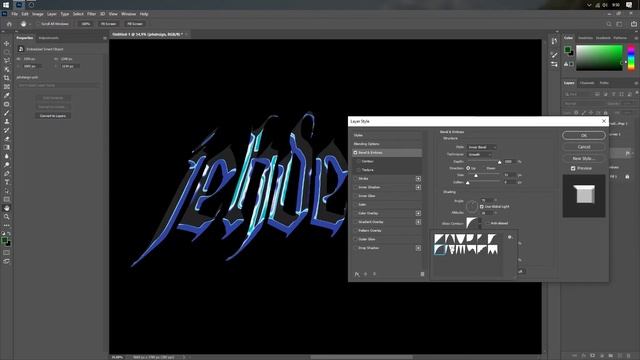Click the trash icon in Layer Style dialog
The image size is (640, 360).
[x=422, y=274]
